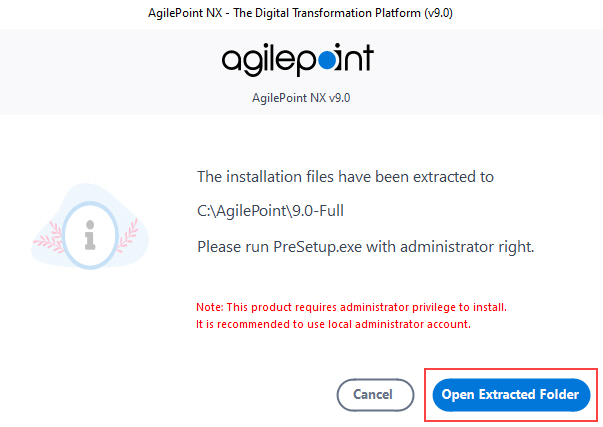The height and width of the screenshot is (427, 603).
Task: Click the C:\AgilePoint\9.0-Full path
Action: [270, 211]
